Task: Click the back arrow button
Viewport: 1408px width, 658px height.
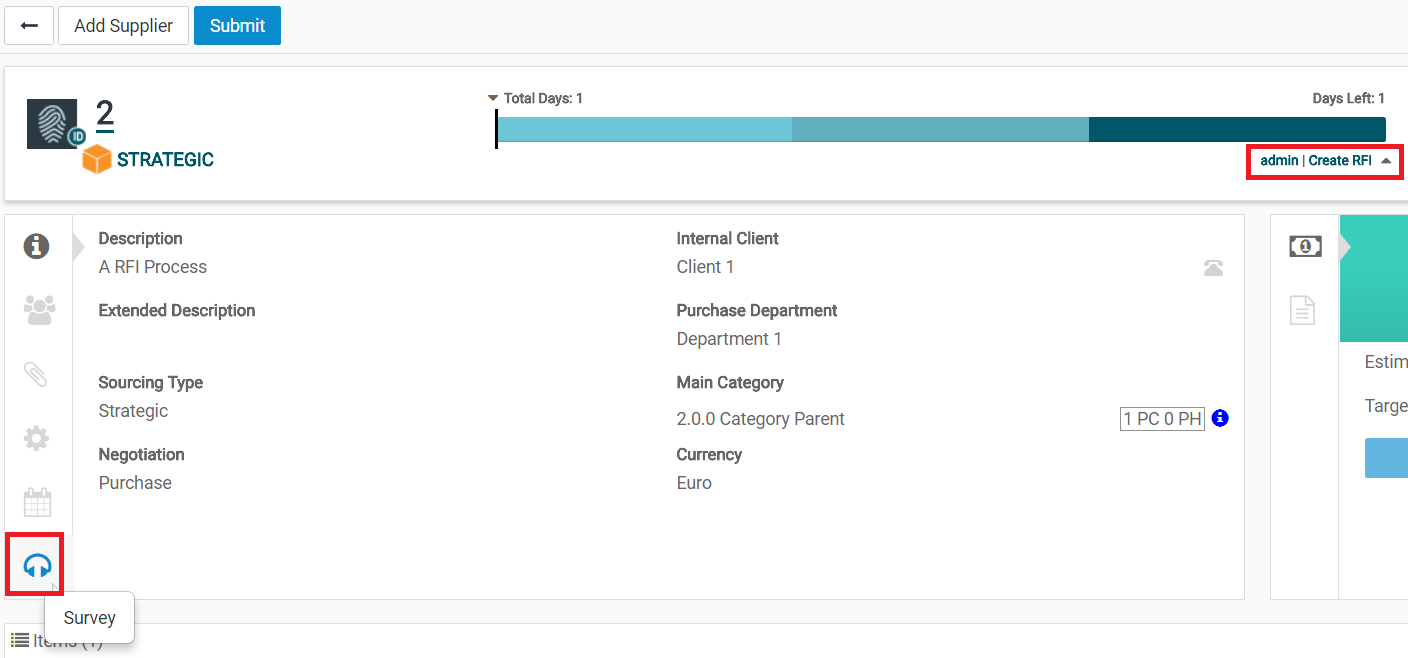Action: point(29,26)
